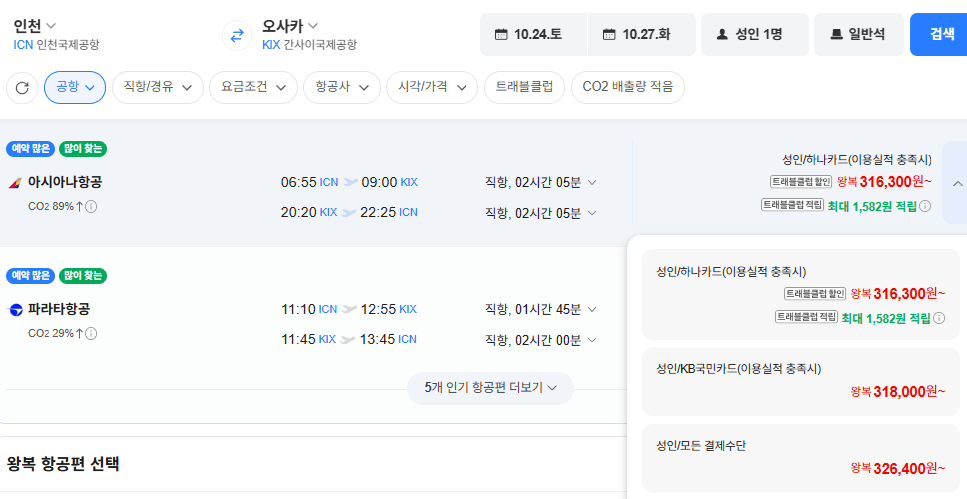The width and height of the screenshot is (967, 499).
Task: Click 왕복 항공편 선택 heading
Action: click(x=63, y=464)
